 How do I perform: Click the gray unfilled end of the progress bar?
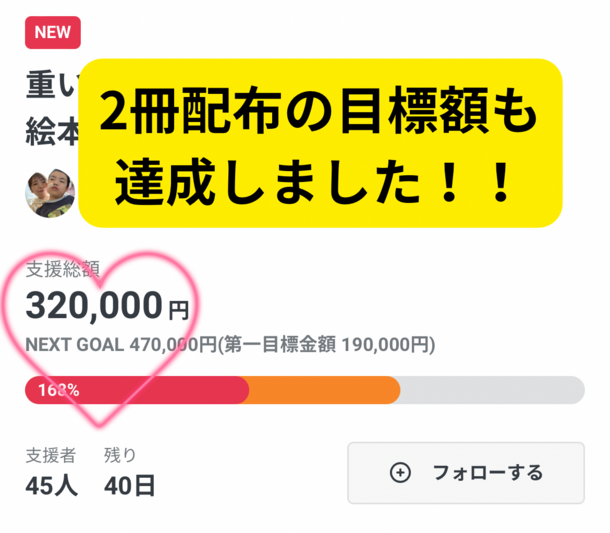492,390
